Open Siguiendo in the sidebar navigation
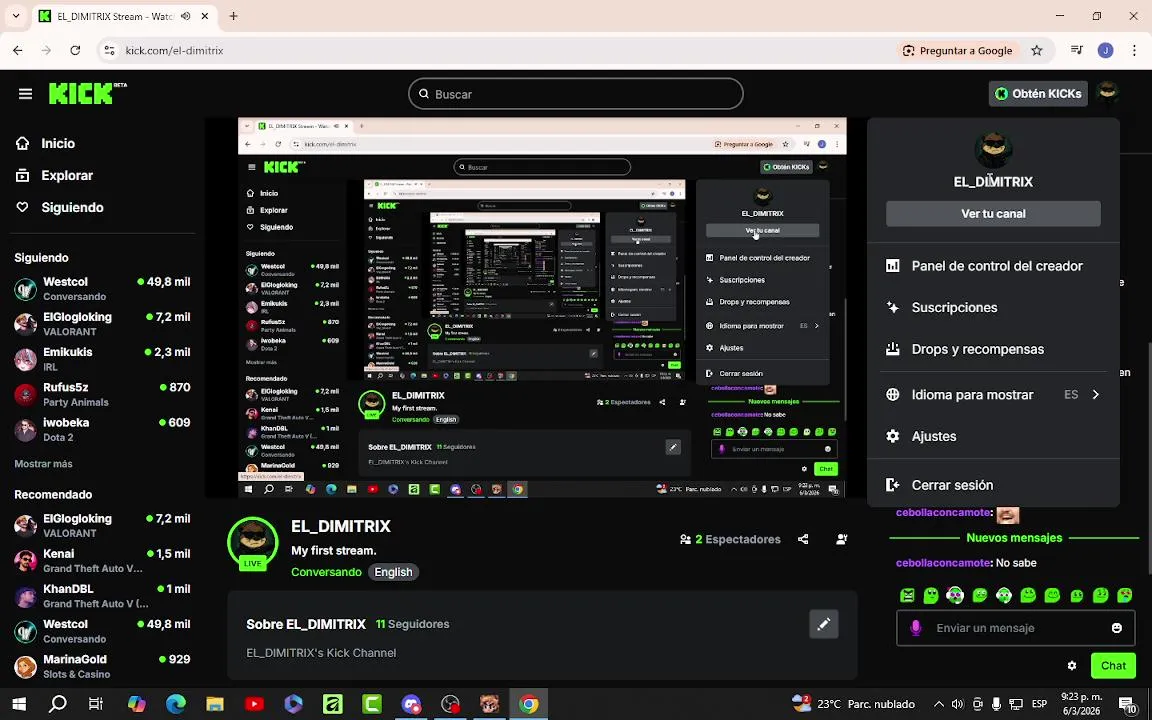This screenshot has width=1152, height=720. pyautogui.click(x=59, y=207)
